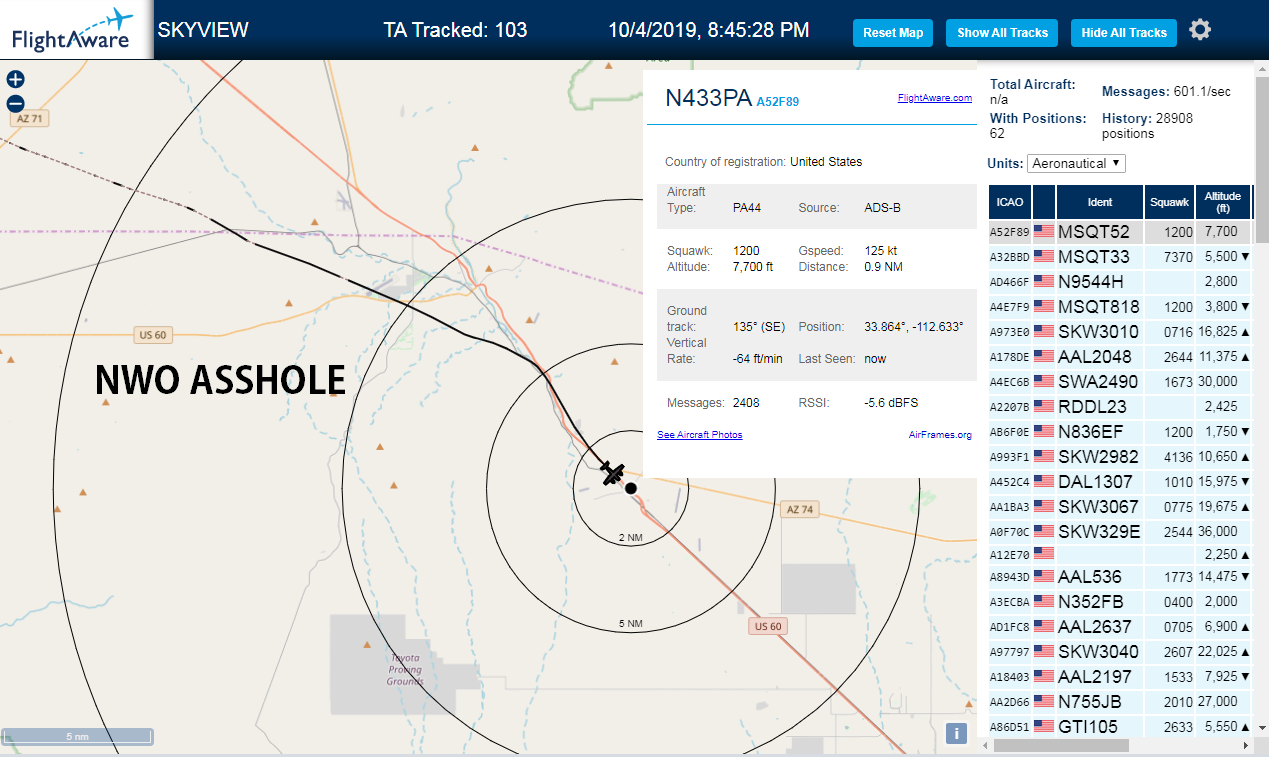Click Show All Tracks button
1269x757 pixels.
click(1002, 33)
